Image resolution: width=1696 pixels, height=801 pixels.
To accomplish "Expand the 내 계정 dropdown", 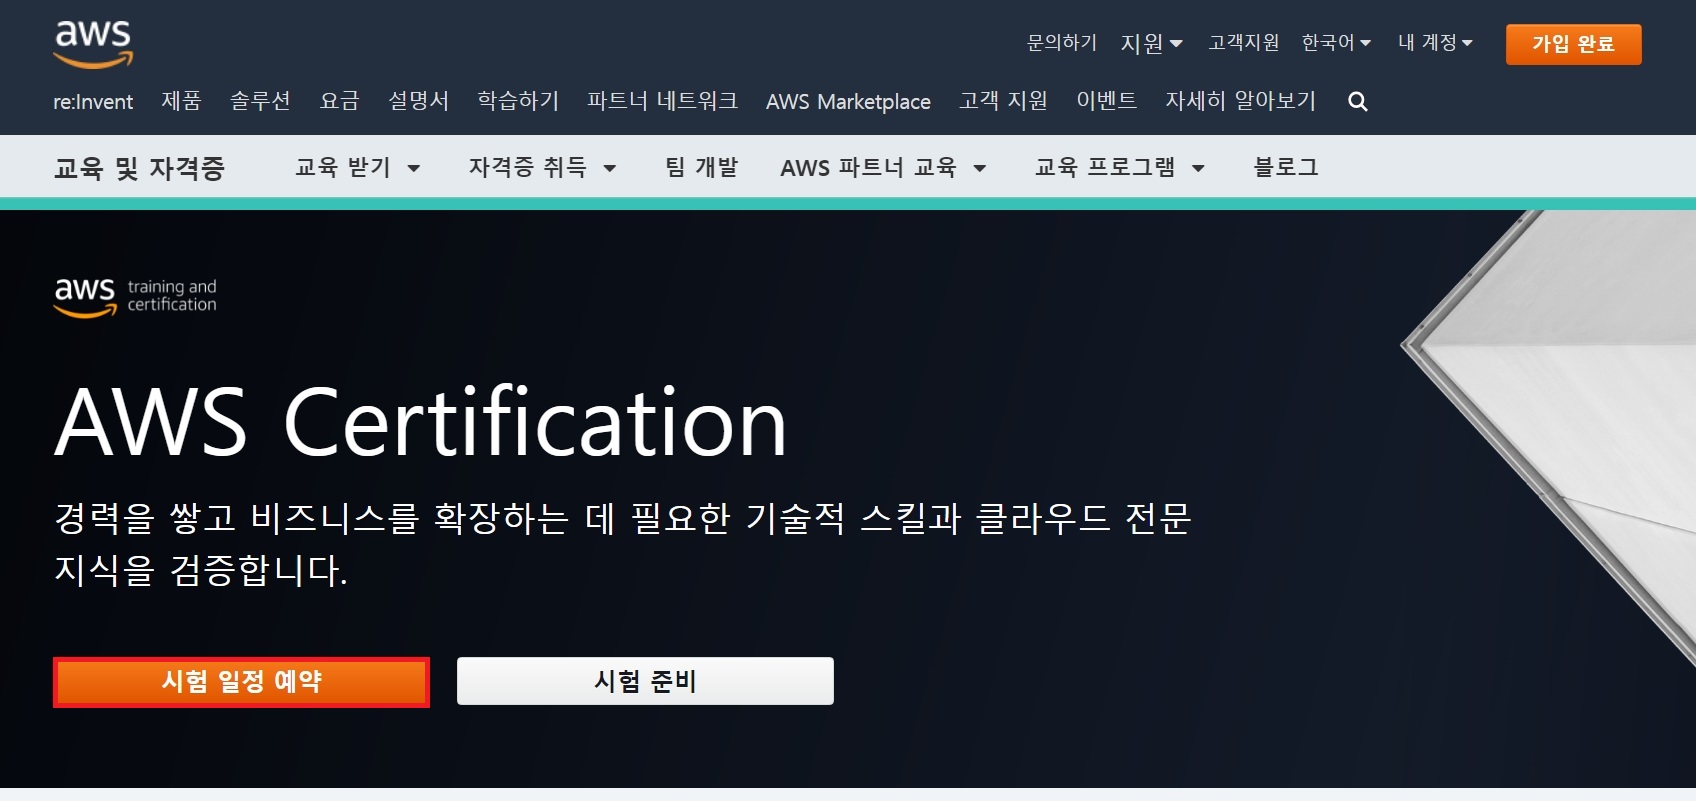I will coord(1435,42).
